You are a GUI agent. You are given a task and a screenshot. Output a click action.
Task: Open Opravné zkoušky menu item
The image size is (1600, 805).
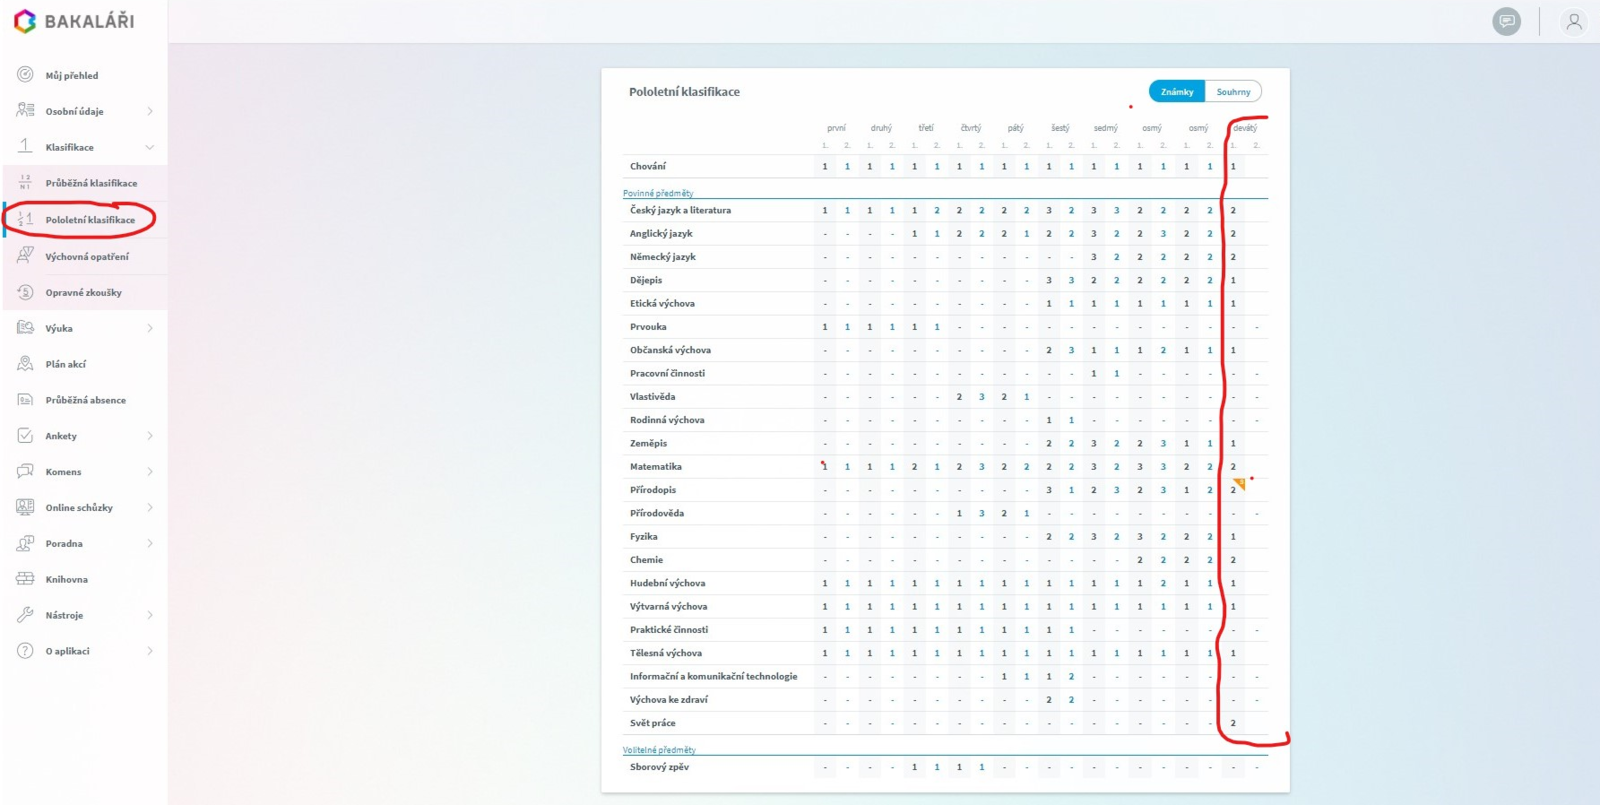83,293
